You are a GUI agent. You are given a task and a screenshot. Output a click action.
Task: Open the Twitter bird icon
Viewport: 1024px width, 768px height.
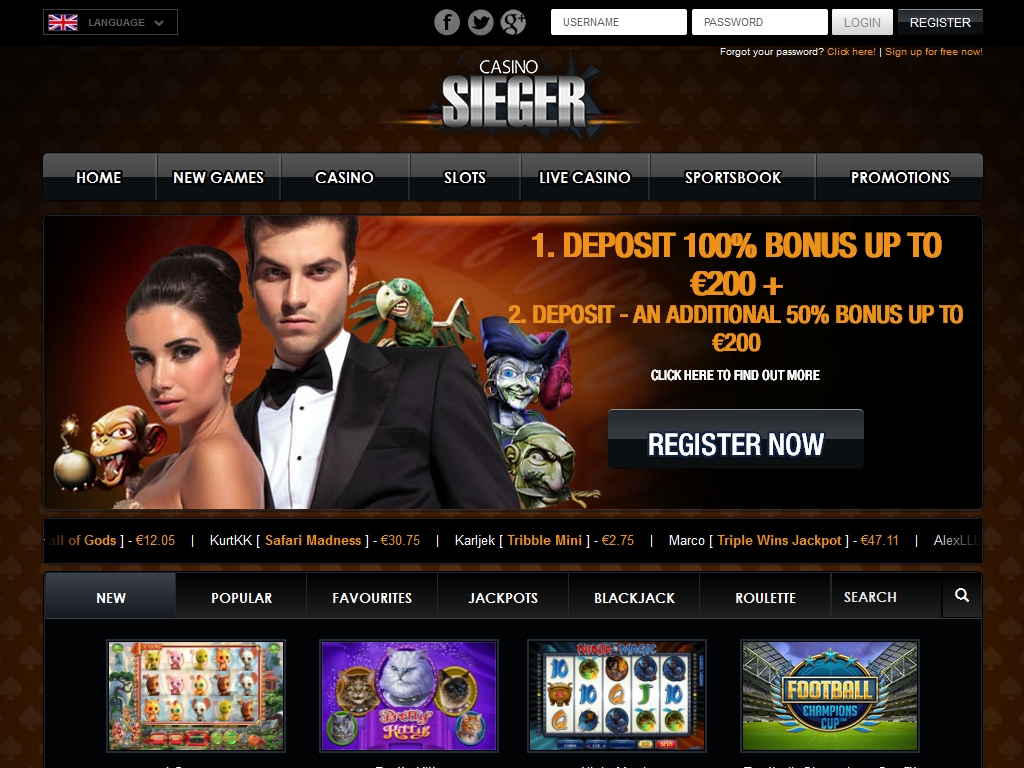tap(481, 22)
